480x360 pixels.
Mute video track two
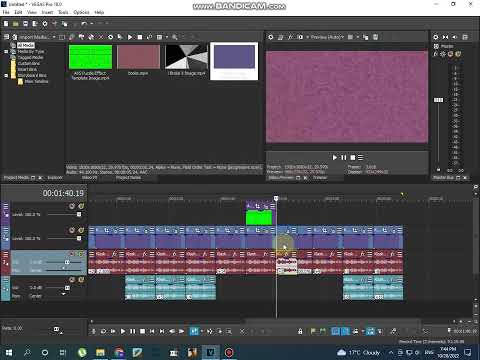tap(72, 230)
